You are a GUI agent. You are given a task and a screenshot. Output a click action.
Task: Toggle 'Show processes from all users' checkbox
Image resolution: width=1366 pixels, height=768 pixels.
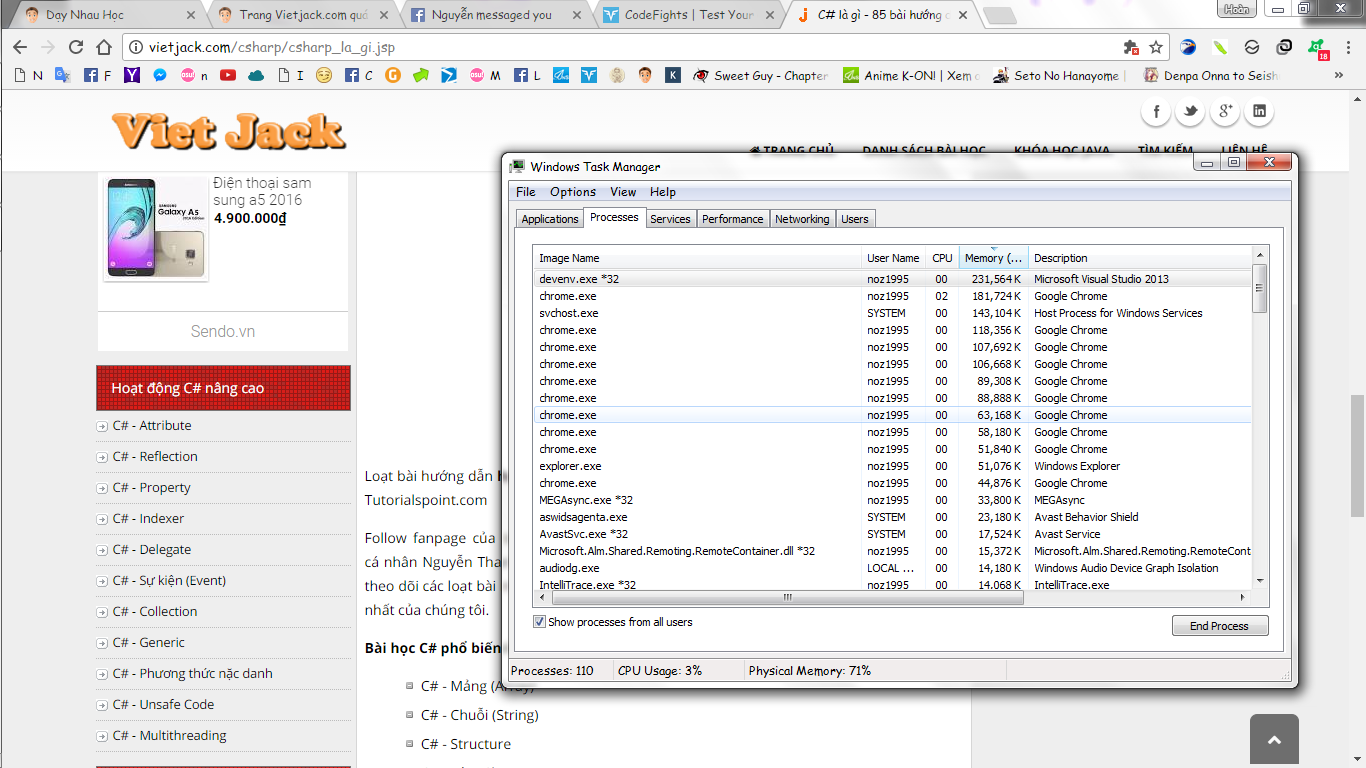point(540,622)
